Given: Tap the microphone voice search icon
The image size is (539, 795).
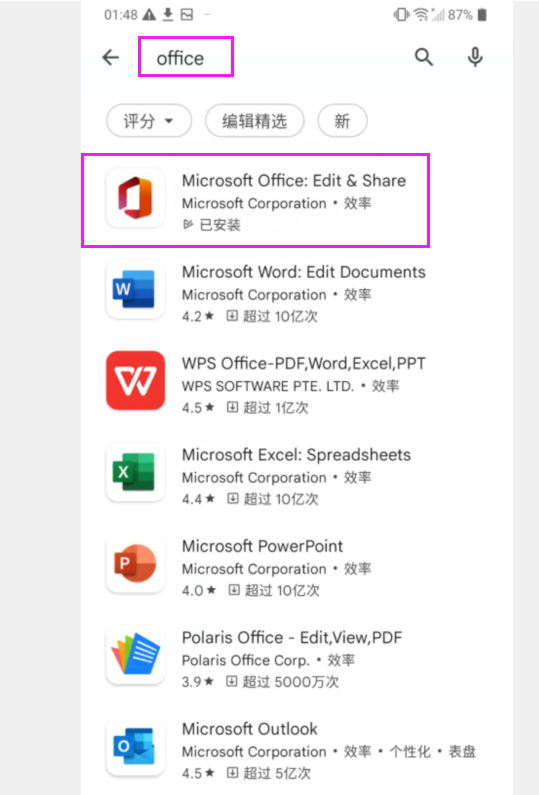Looking at the screenshot, I should pyautogui.click(x=475, y=57).
